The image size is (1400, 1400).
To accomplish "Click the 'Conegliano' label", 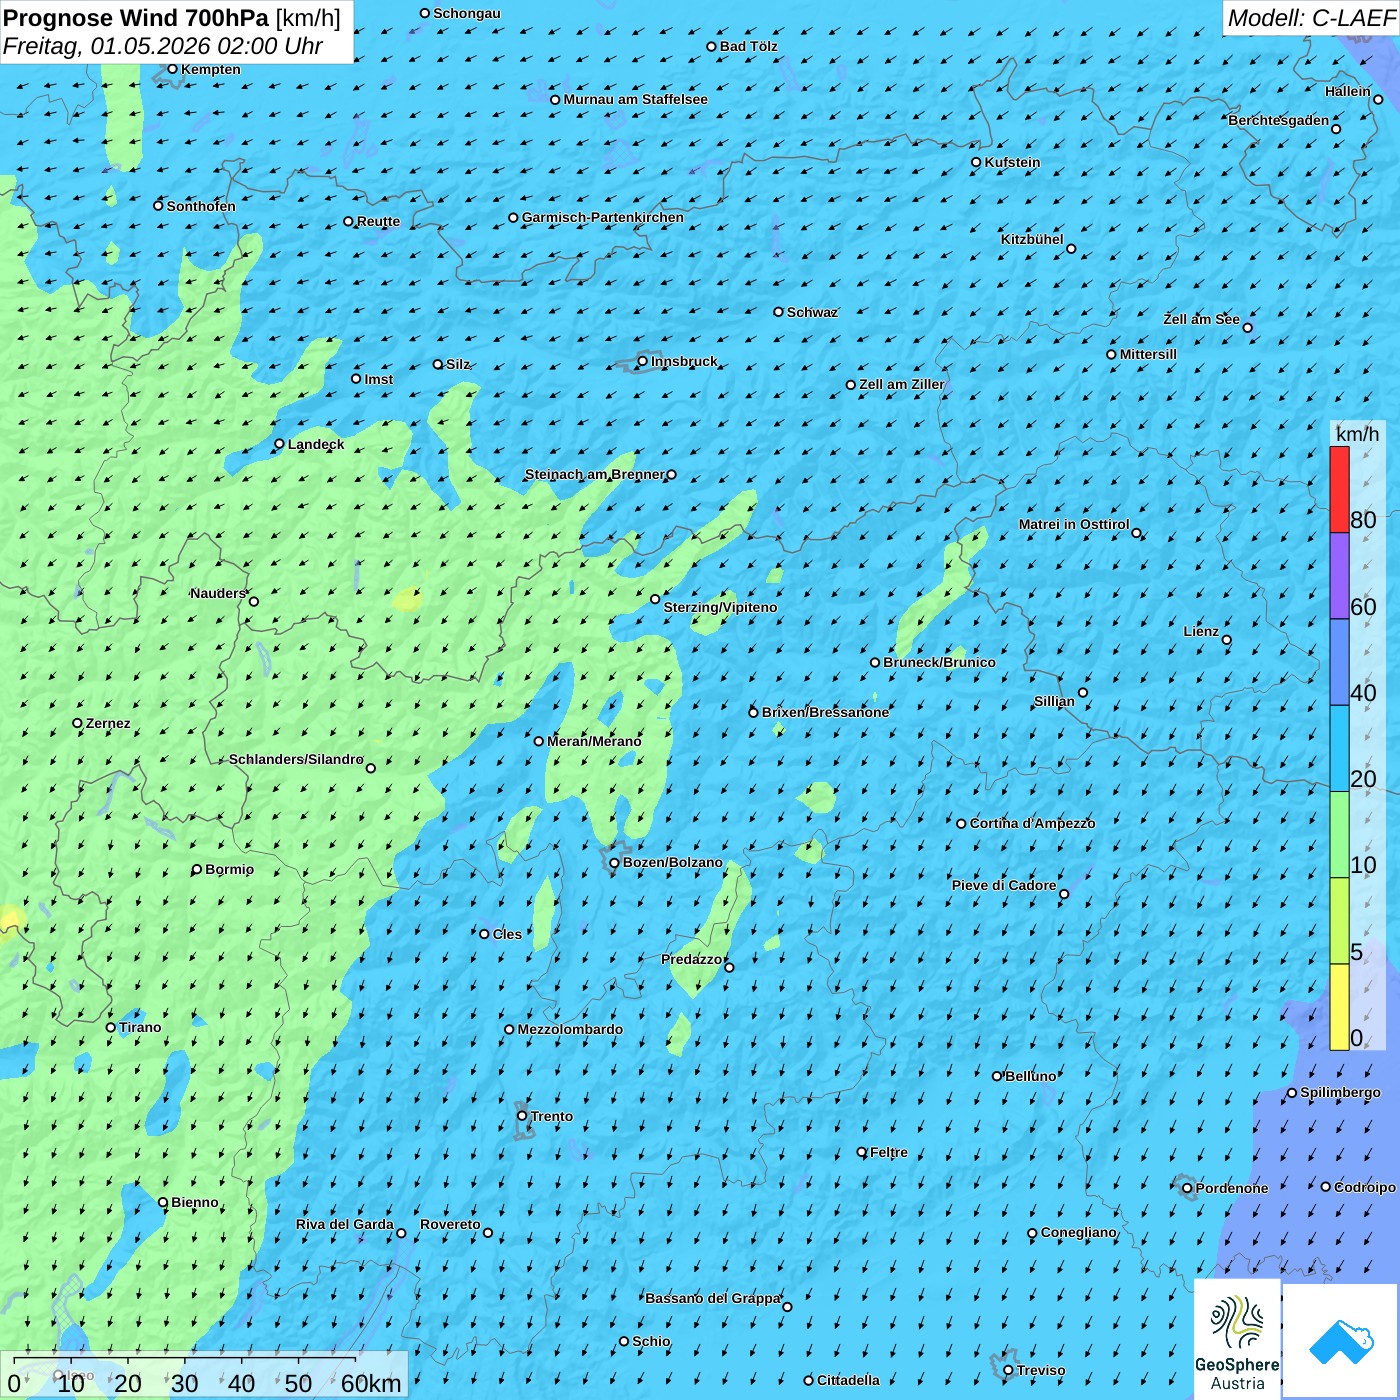I will tap(1078, 1232).
